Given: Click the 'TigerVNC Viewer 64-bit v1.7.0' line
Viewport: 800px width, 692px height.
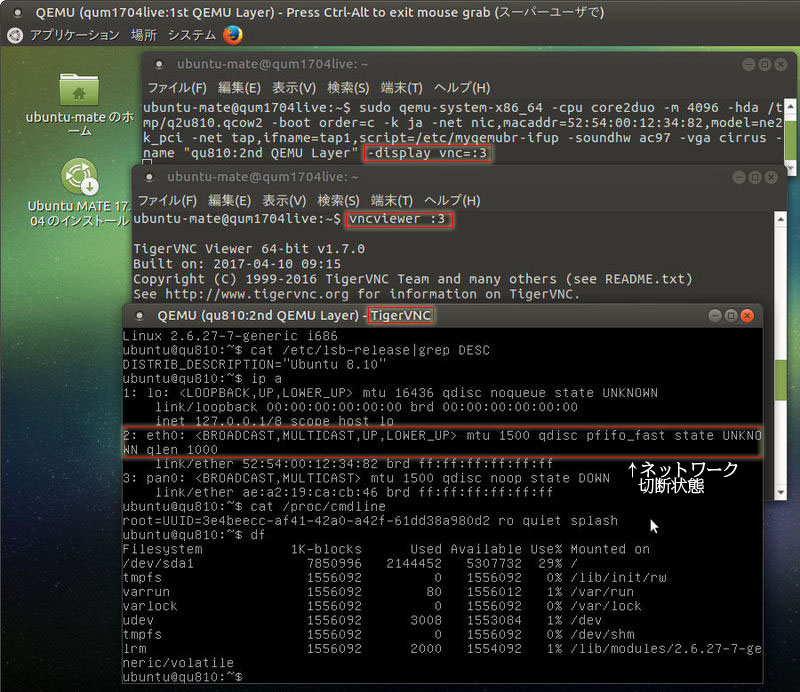Looking at the screenshot, I should [249, 249].
